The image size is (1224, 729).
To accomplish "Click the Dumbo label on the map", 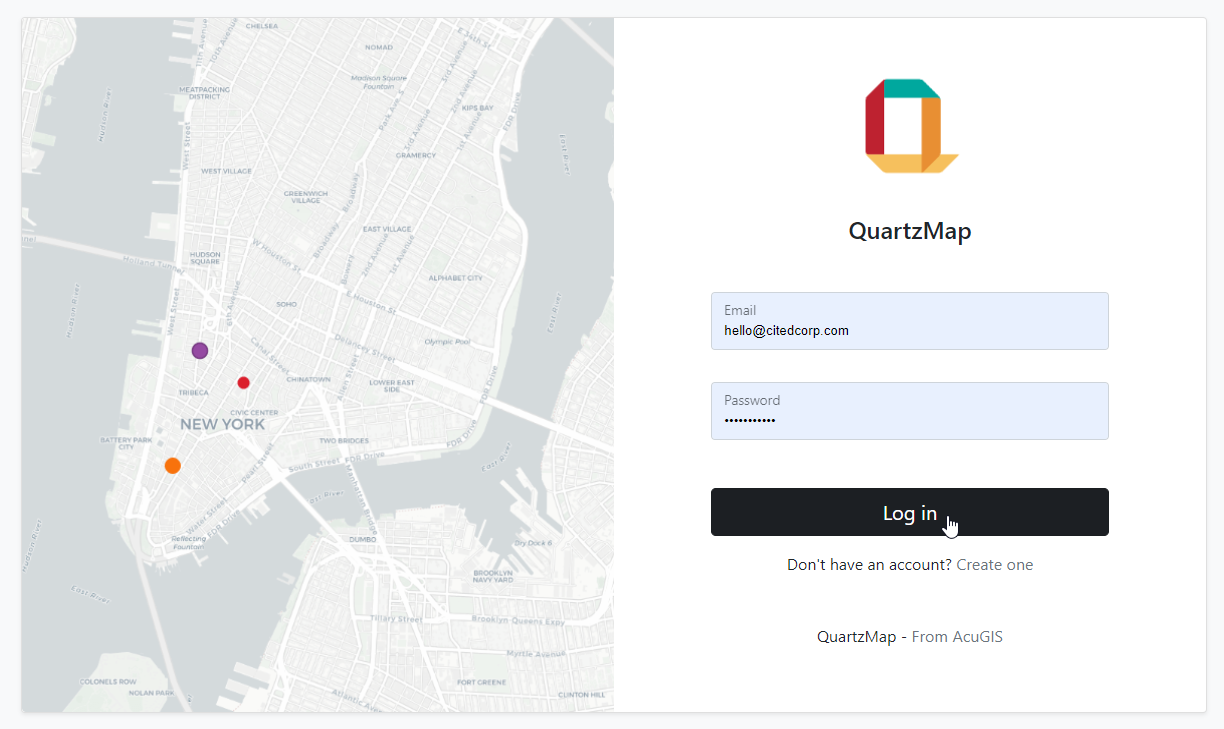I will click(362, 539).
